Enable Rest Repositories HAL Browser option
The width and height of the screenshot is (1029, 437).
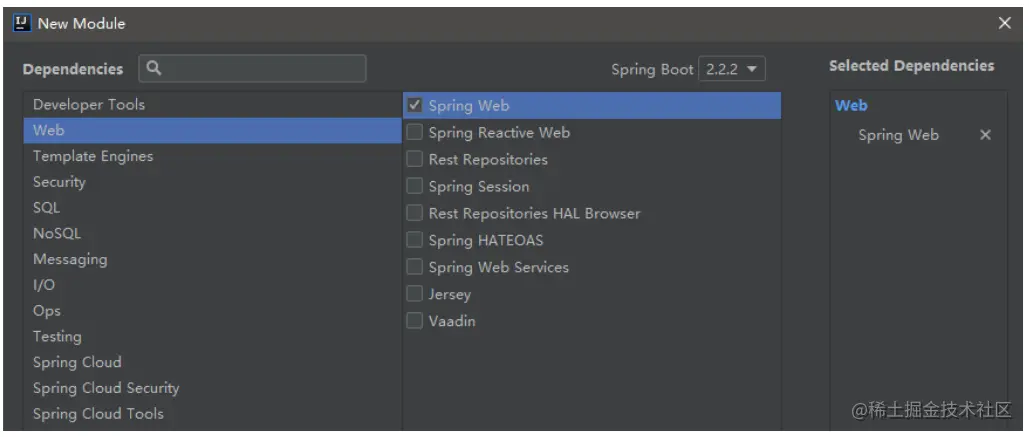414,213
